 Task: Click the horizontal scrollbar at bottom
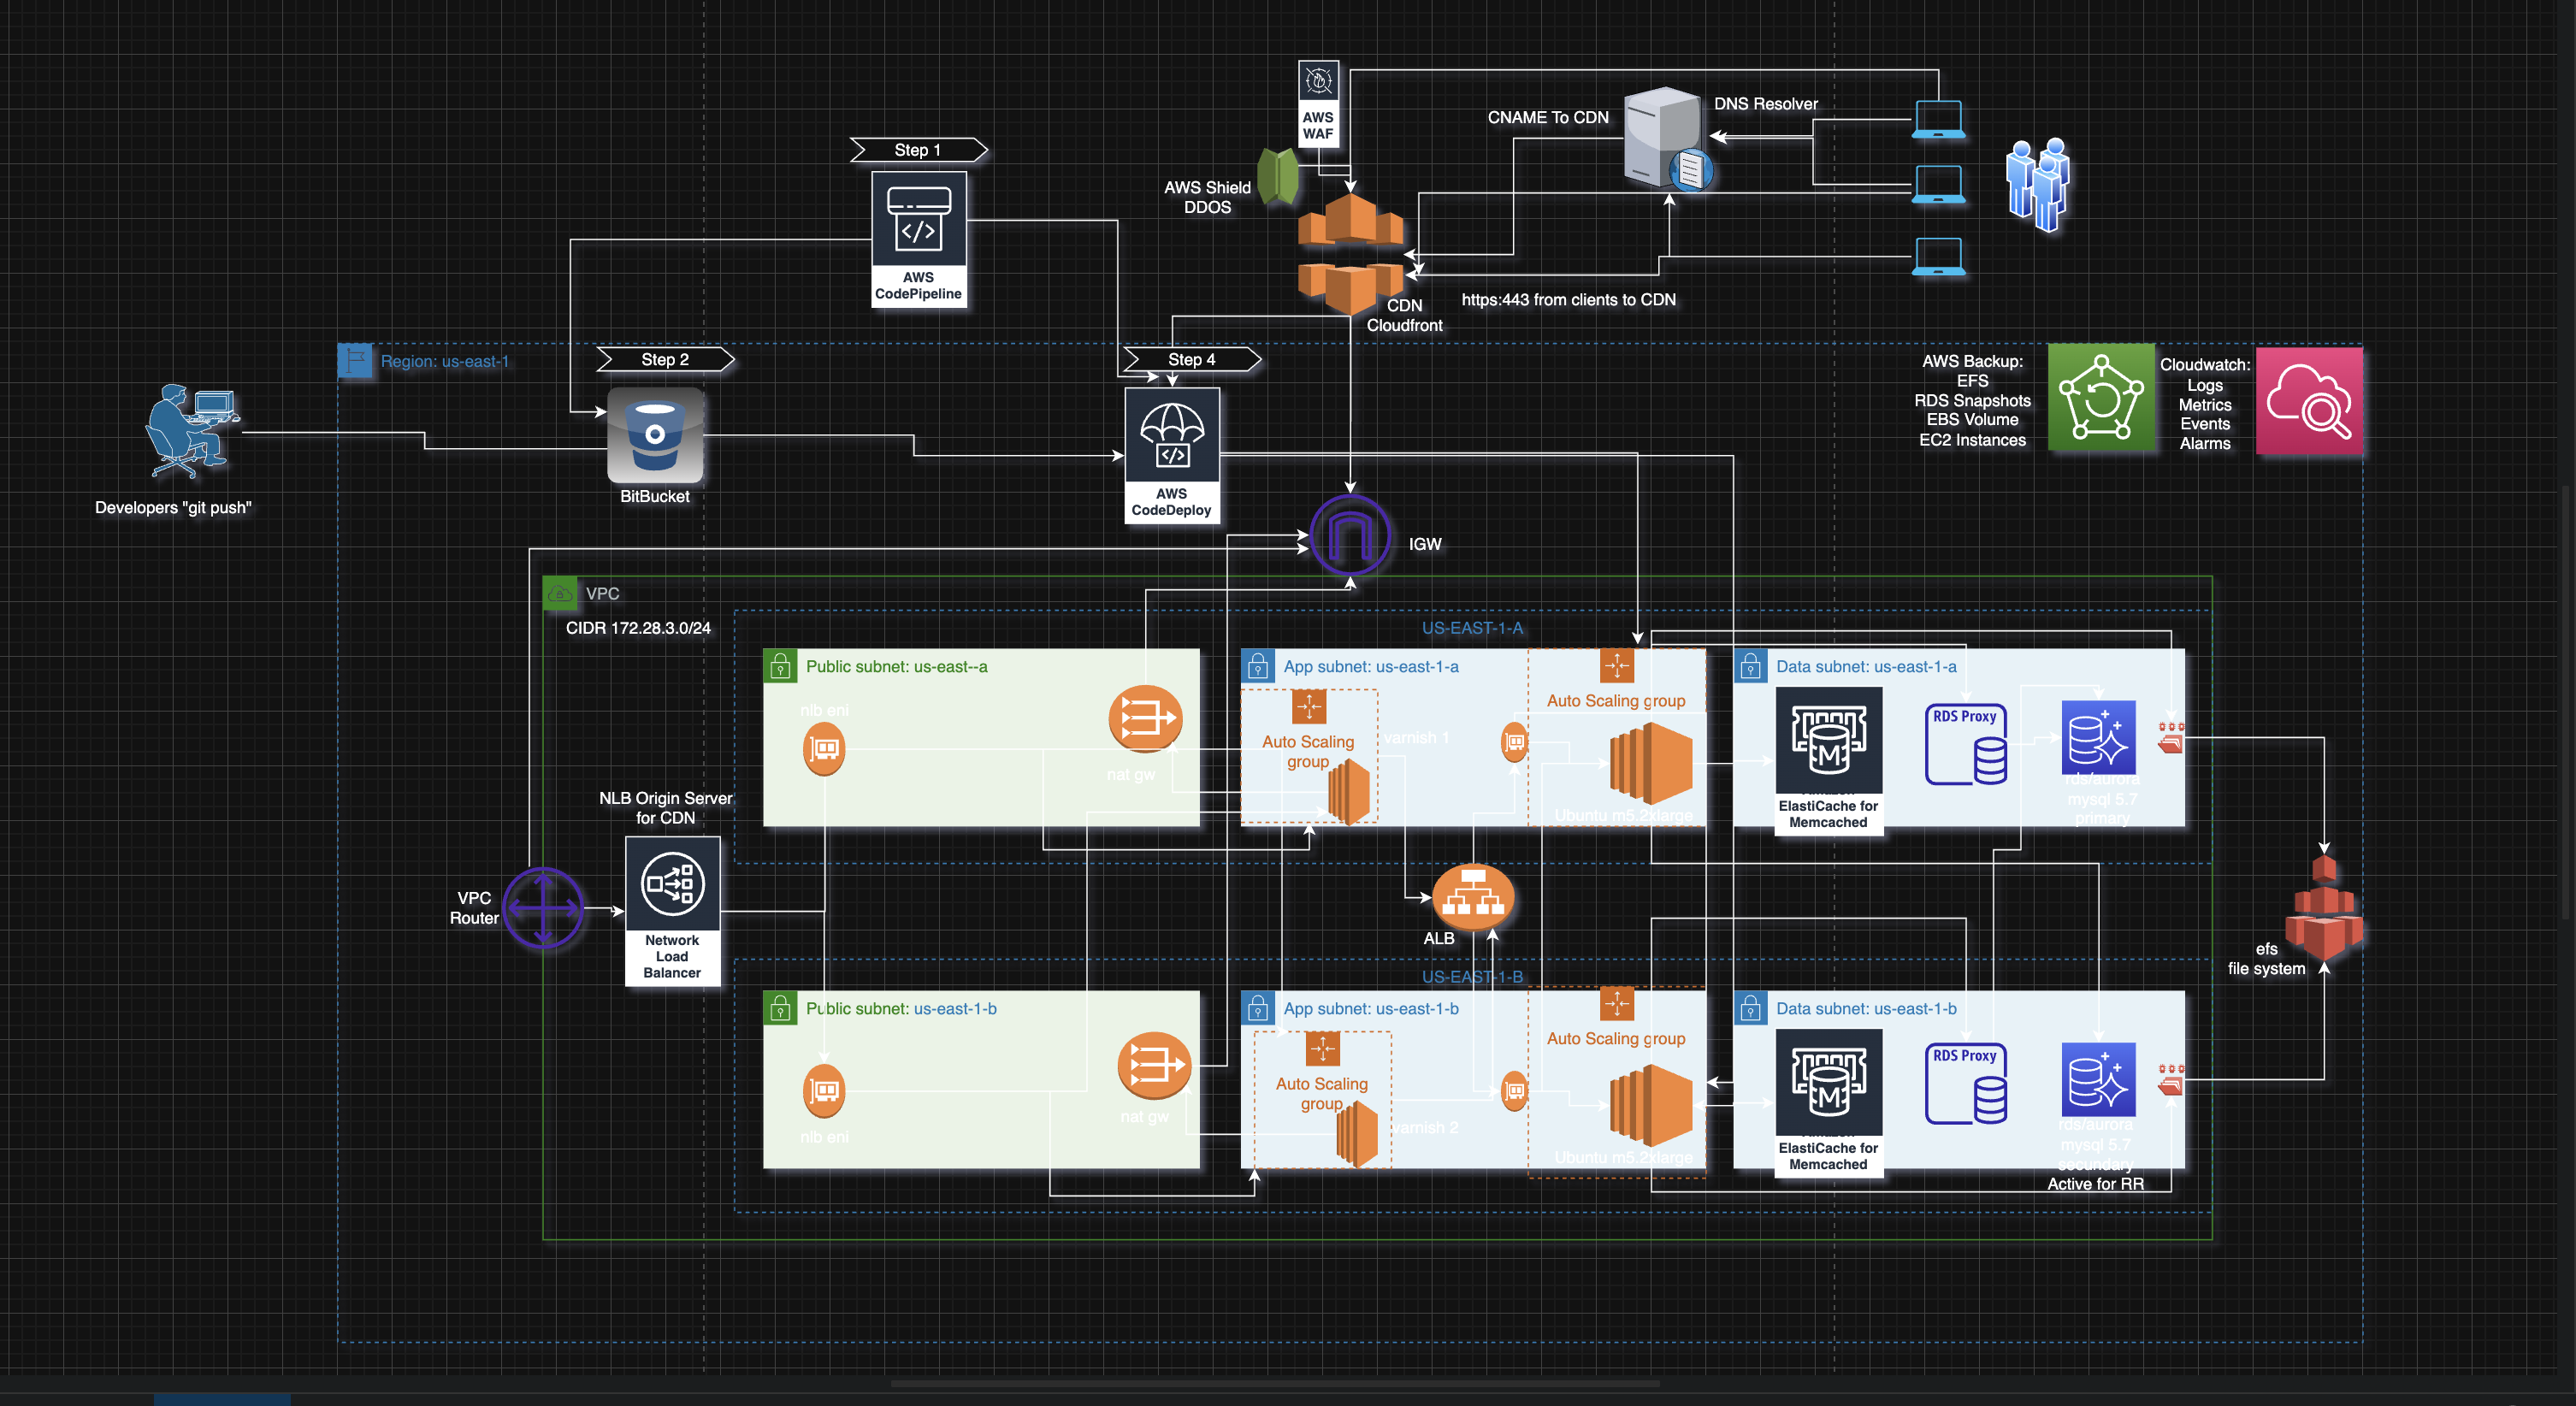pos(1275,1384)
